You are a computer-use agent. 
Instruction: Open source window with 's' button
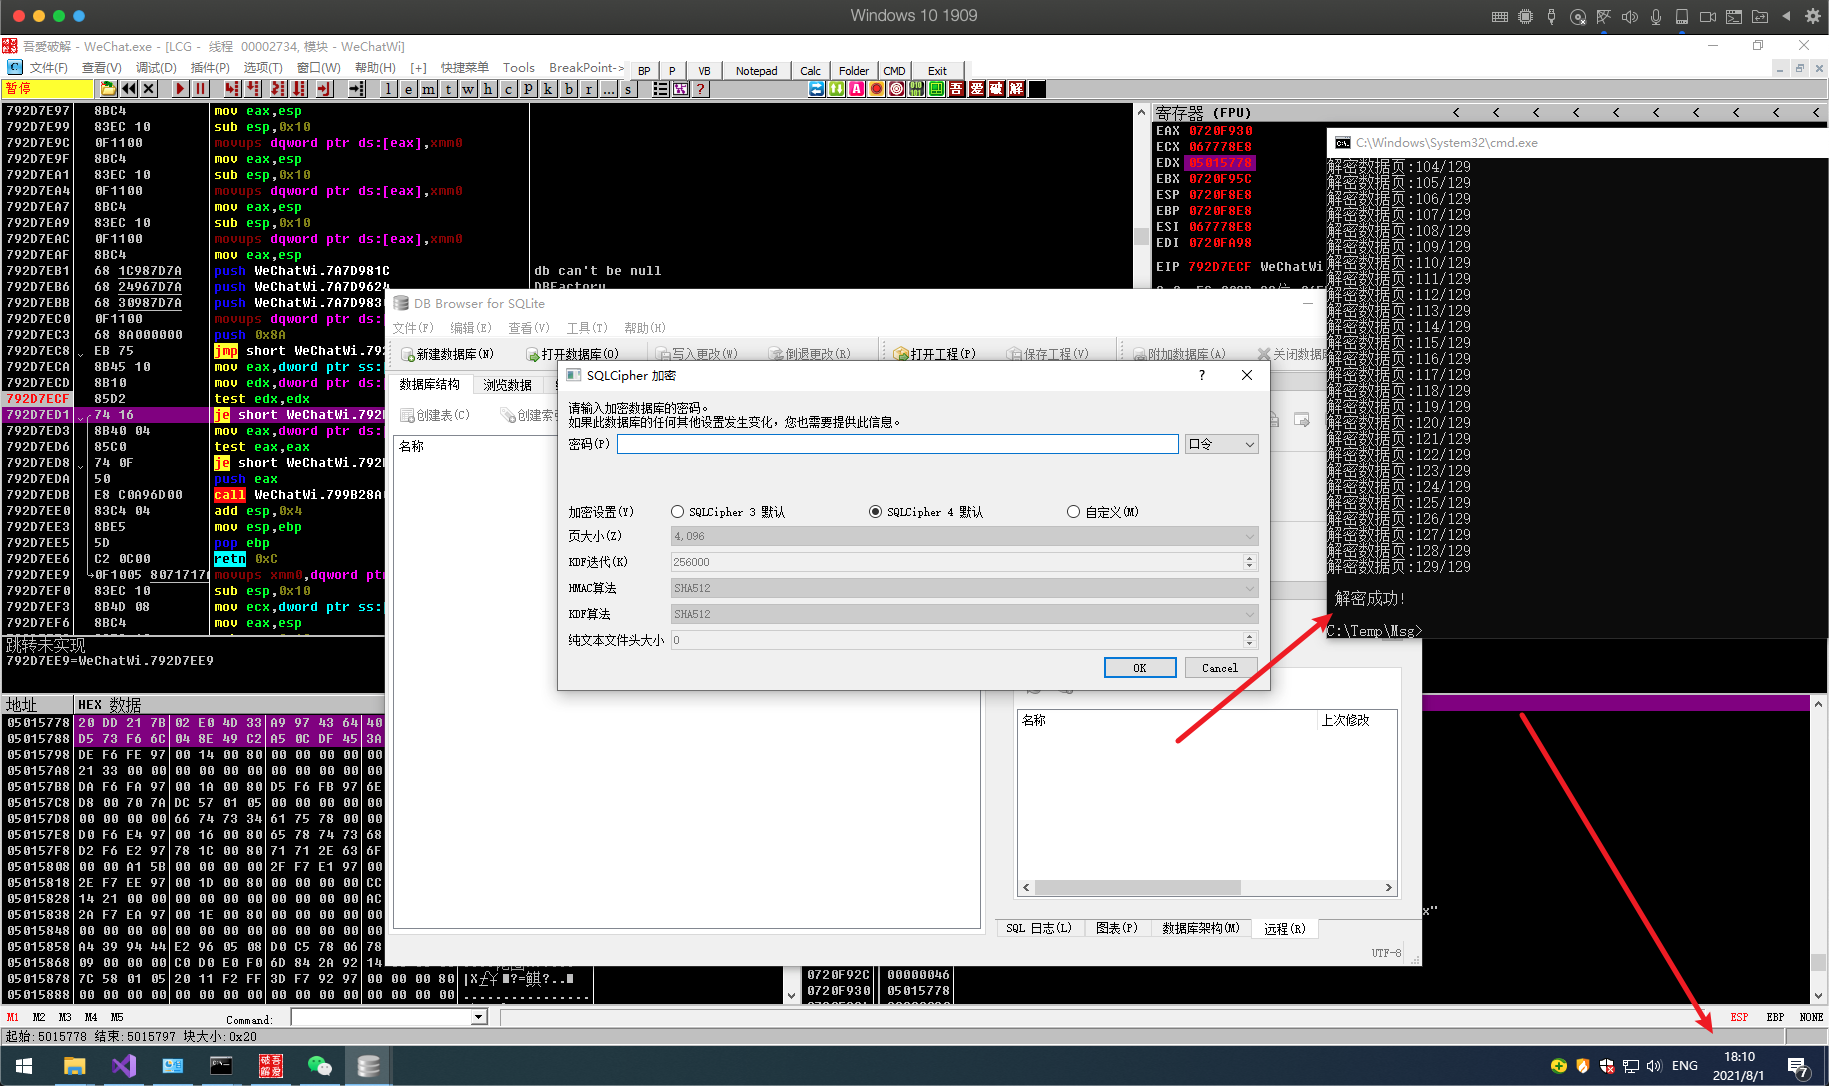tap(629, 89)
